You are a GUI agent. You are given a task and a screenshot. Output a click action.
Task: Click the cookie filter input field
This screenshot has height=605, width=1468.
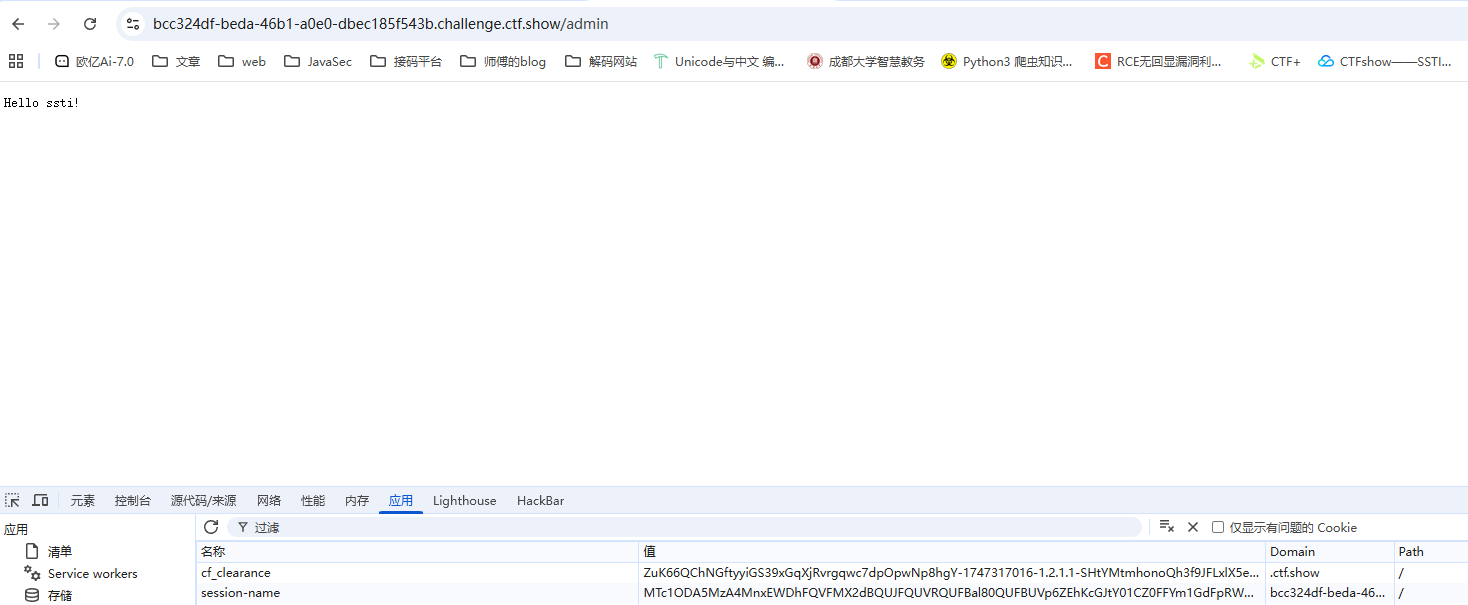point(690,527)
